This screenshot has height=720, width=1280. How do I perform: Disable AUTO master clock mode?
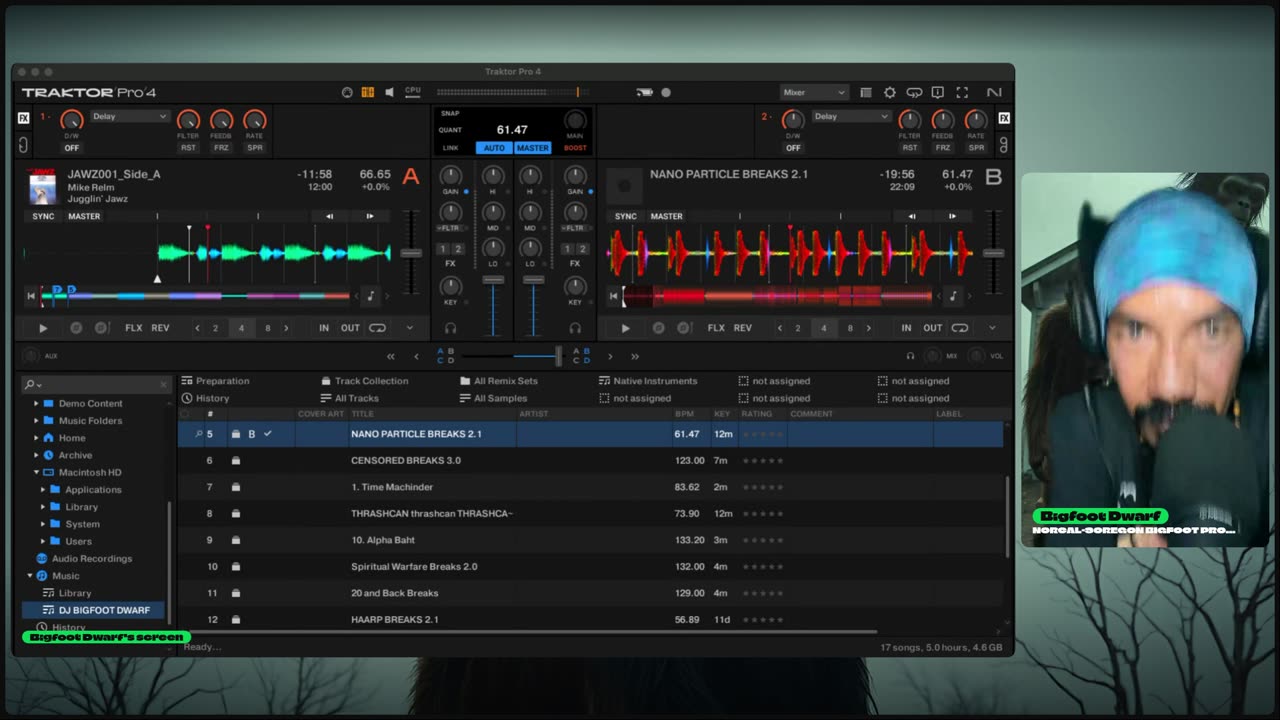494,148
